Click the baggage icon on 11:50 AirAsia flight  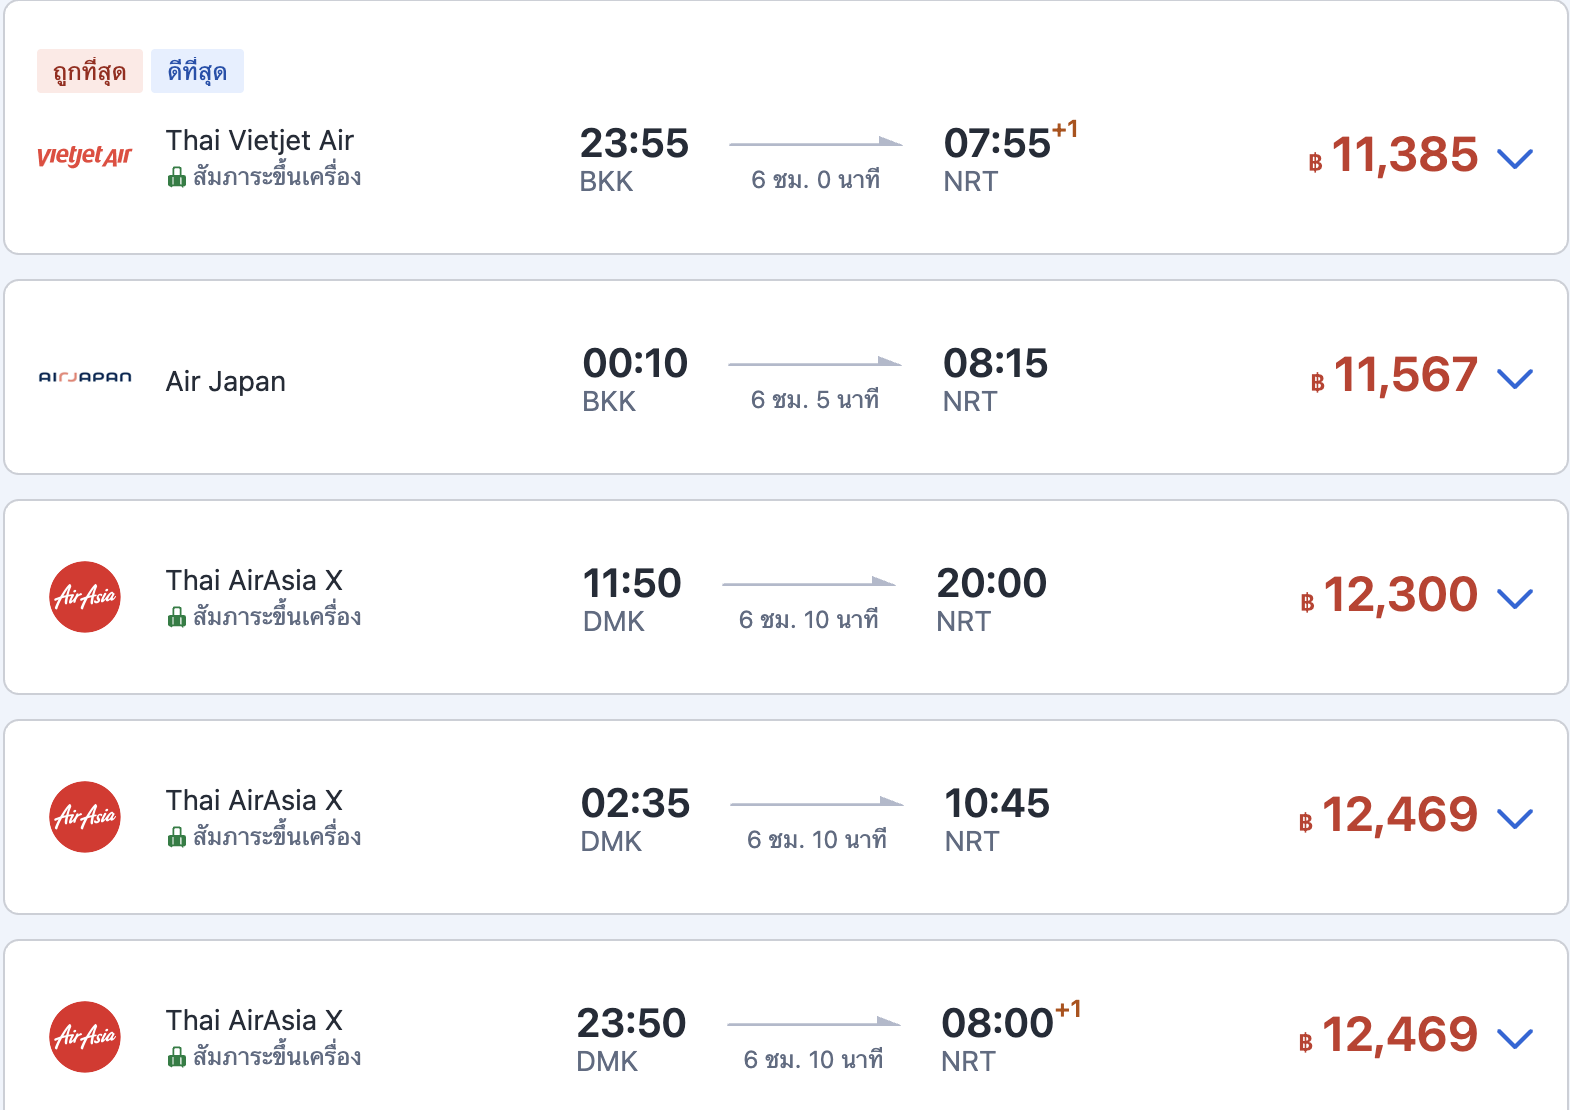pyautogui.click(x=177, y=618)
